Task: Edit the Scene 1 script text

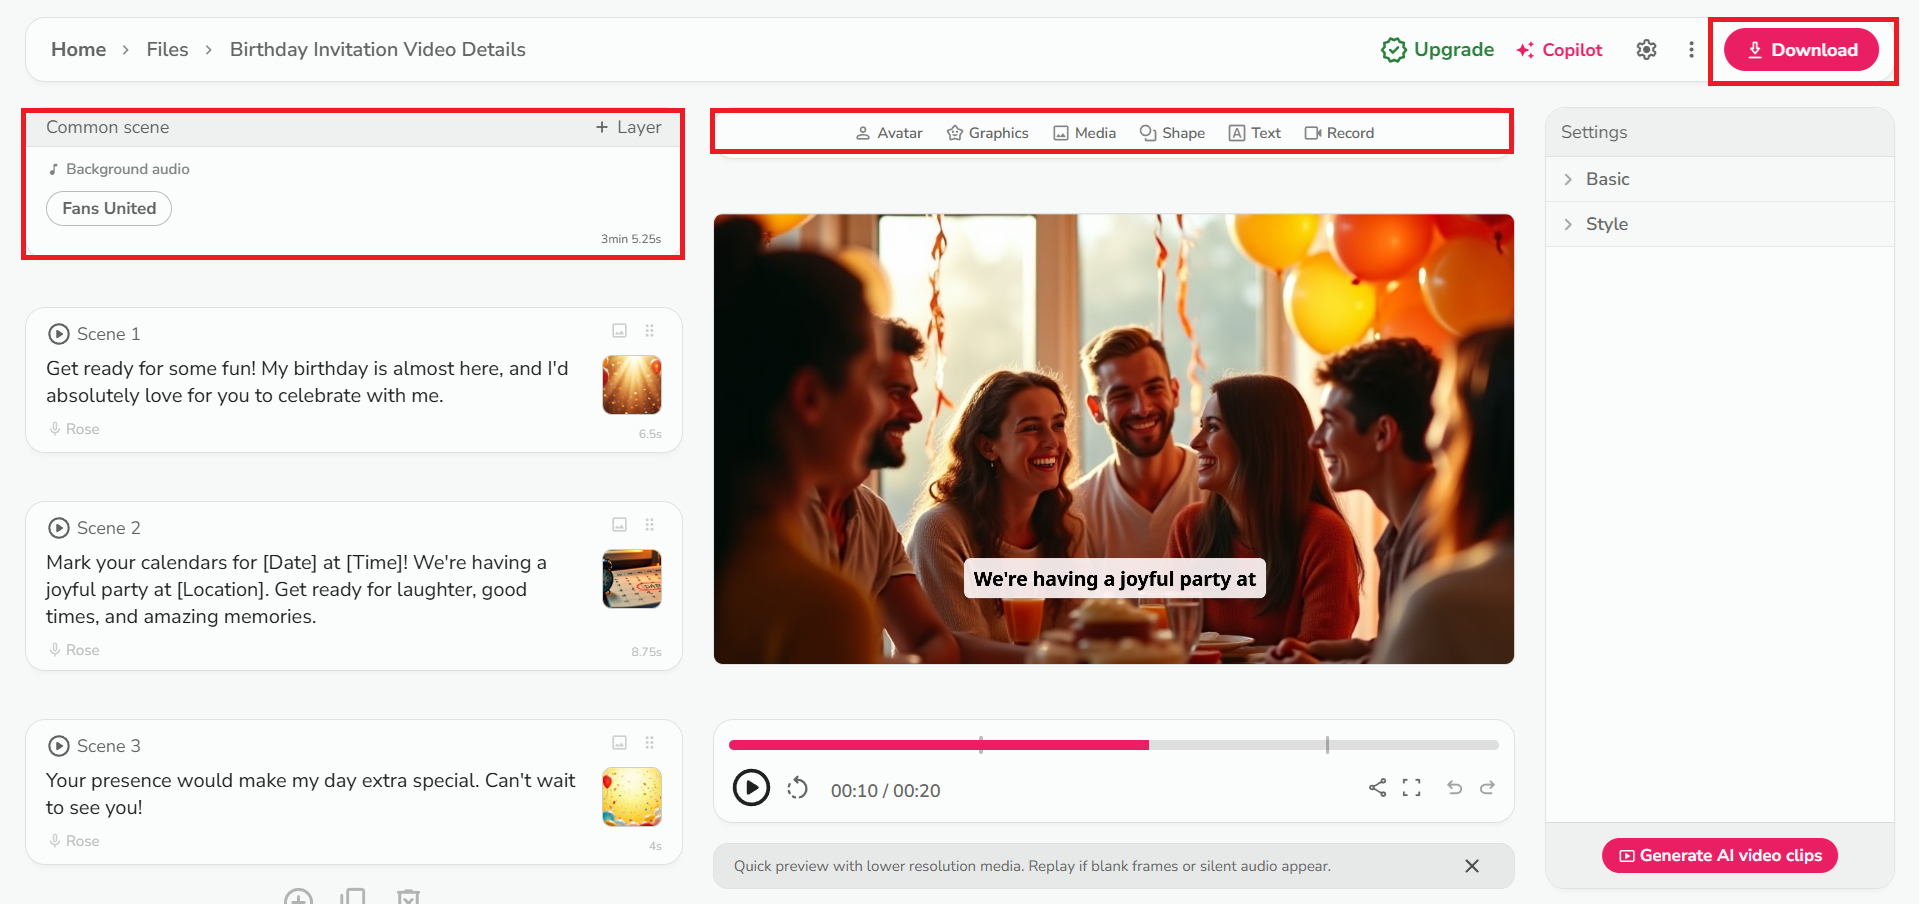Action: click(x=307, y=382)
